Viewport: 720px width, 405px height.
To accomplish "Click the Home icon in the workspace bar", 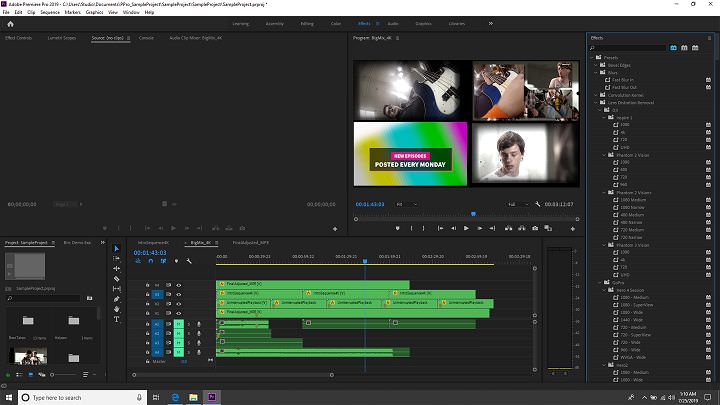I will point(11,24).
